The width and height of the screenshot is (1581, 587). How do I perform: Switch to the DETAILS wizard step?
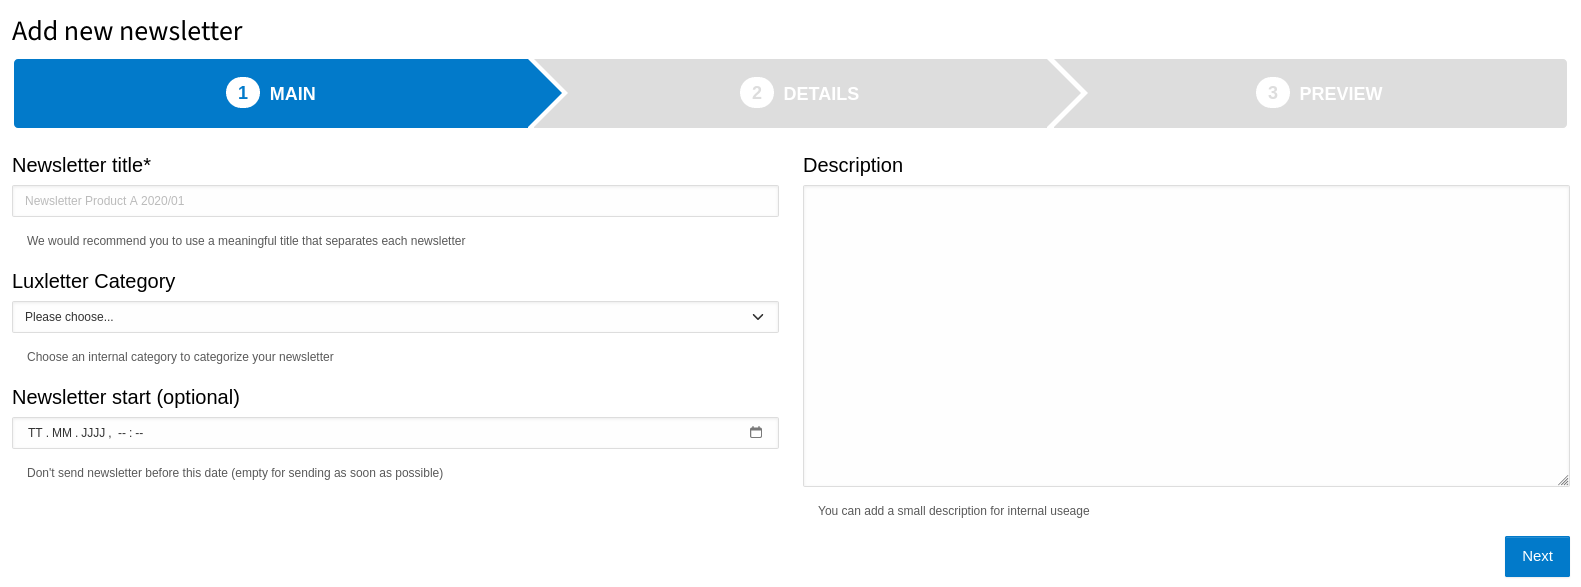pos(800,93)
